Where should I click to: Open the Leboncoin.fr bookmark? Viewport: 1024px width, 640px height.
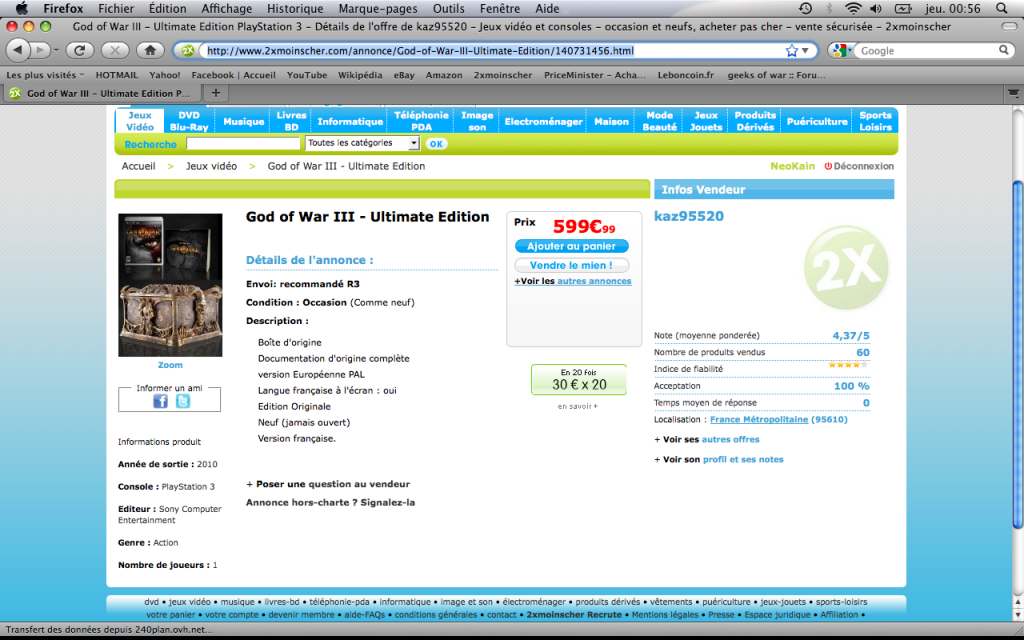coord(686,75)
